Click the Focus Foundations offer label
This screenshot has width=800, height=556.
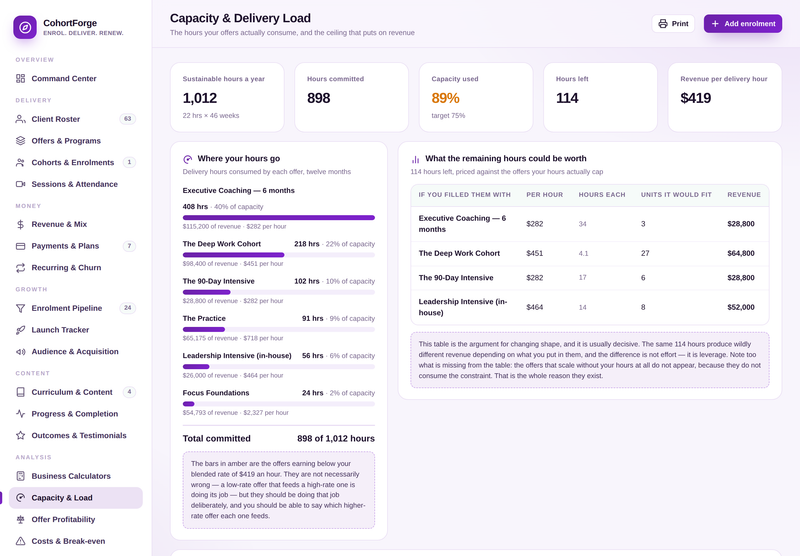point(216,393)
